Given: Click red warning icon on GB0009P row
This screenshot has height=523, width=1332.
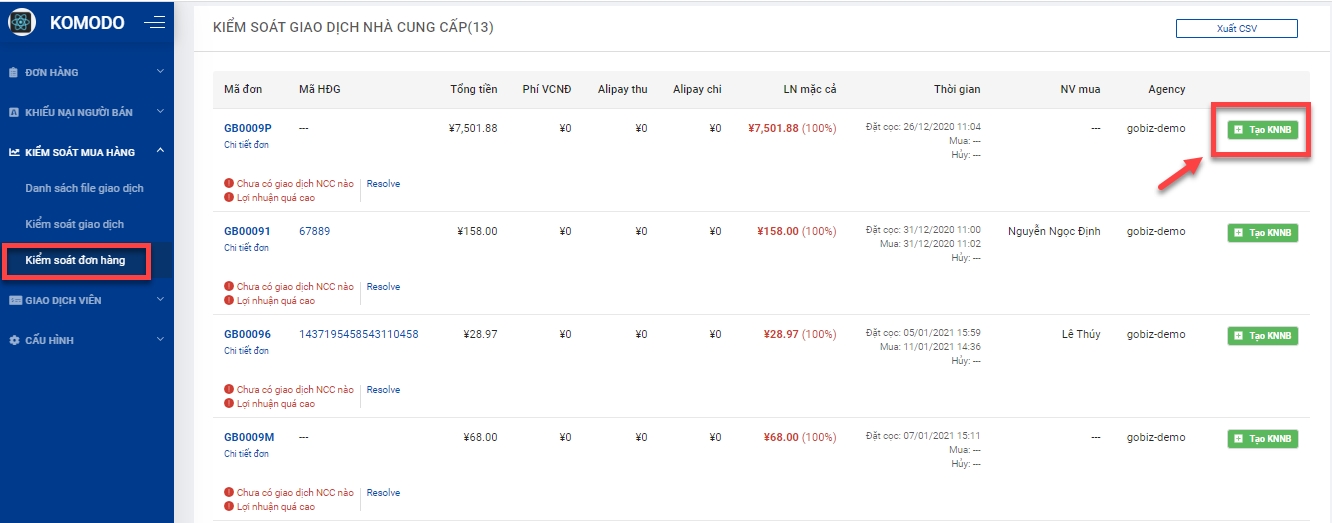Looking at the screenshot, I should [229, 184].
